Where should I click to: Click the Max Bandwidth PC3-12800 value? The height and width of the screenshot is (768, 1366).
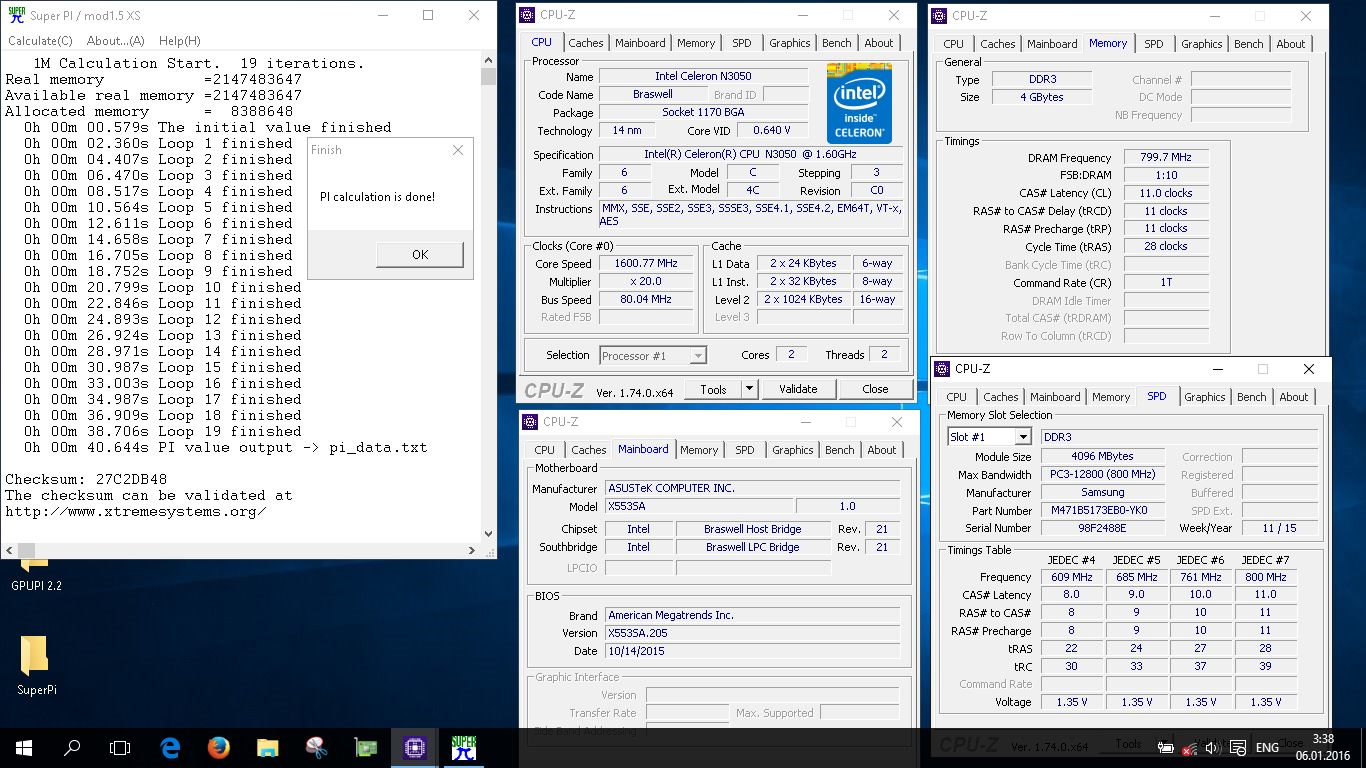pos(1102,475)
